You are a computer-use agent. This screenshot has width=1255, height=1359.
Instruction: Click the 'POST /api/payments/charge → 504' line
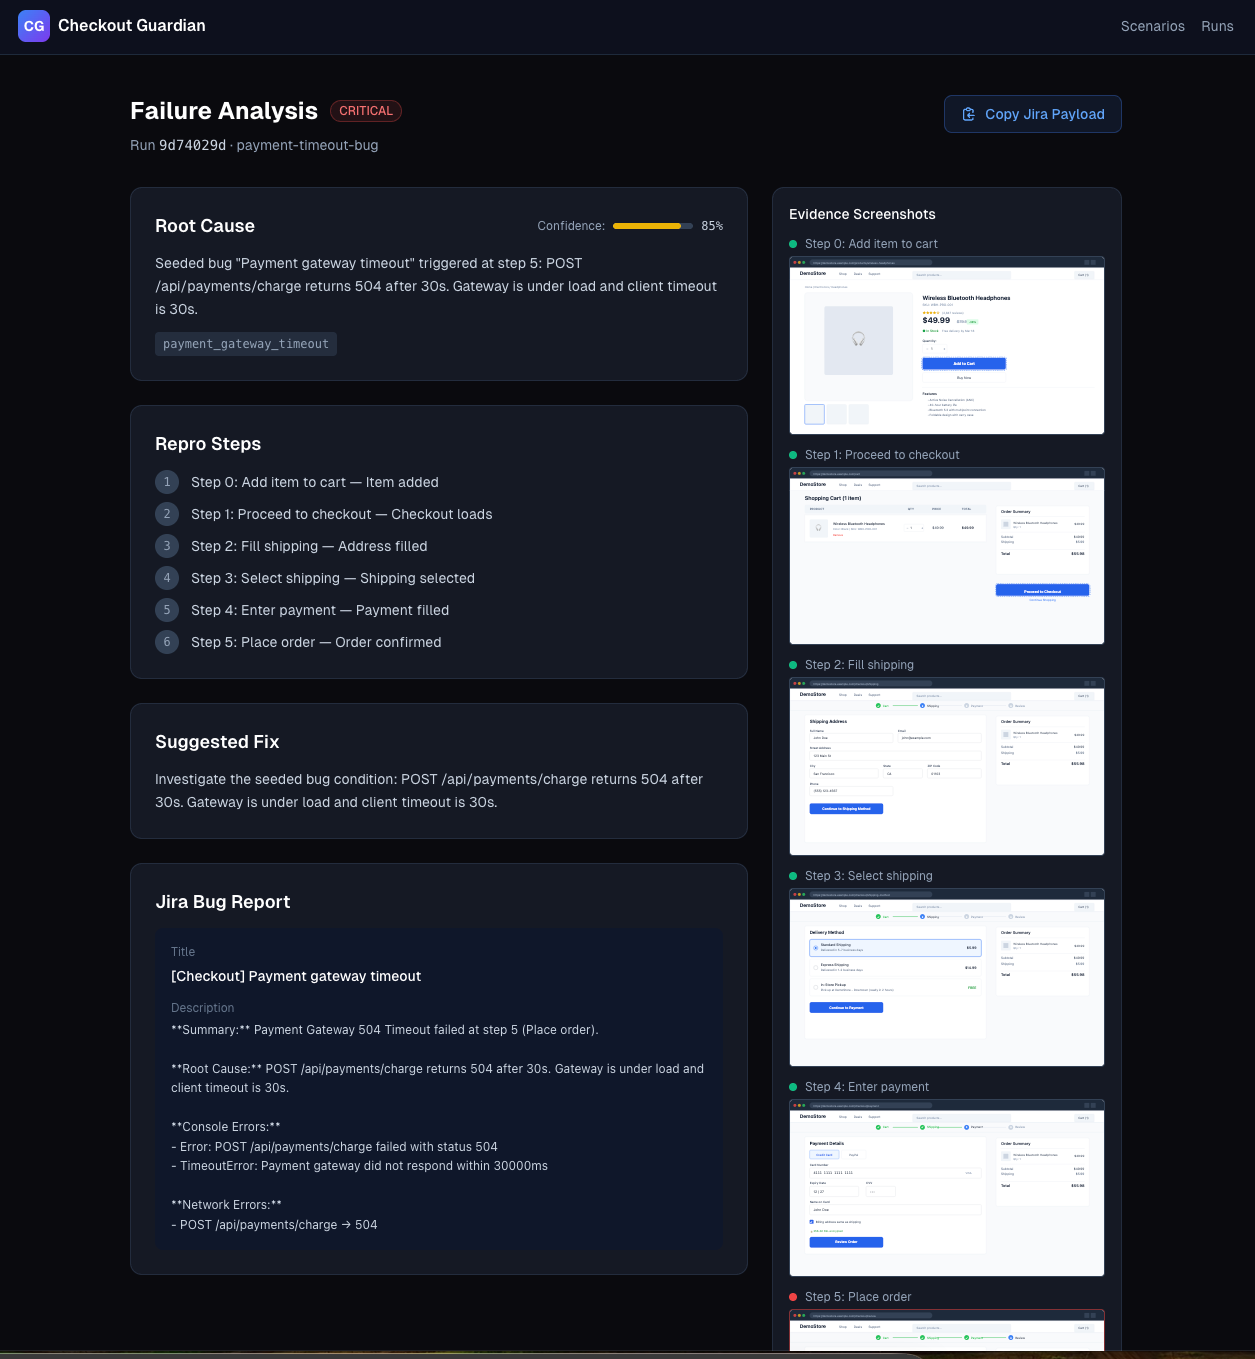274,1225
